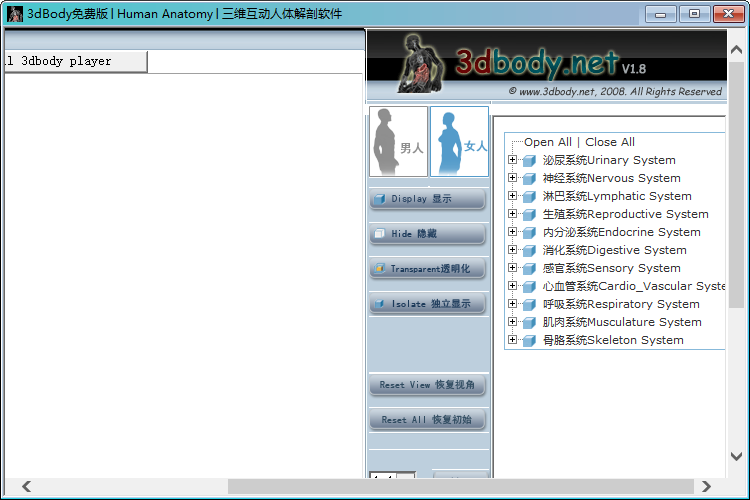Click the cube icon beside Skeleton System

click(x=529, y=341)
